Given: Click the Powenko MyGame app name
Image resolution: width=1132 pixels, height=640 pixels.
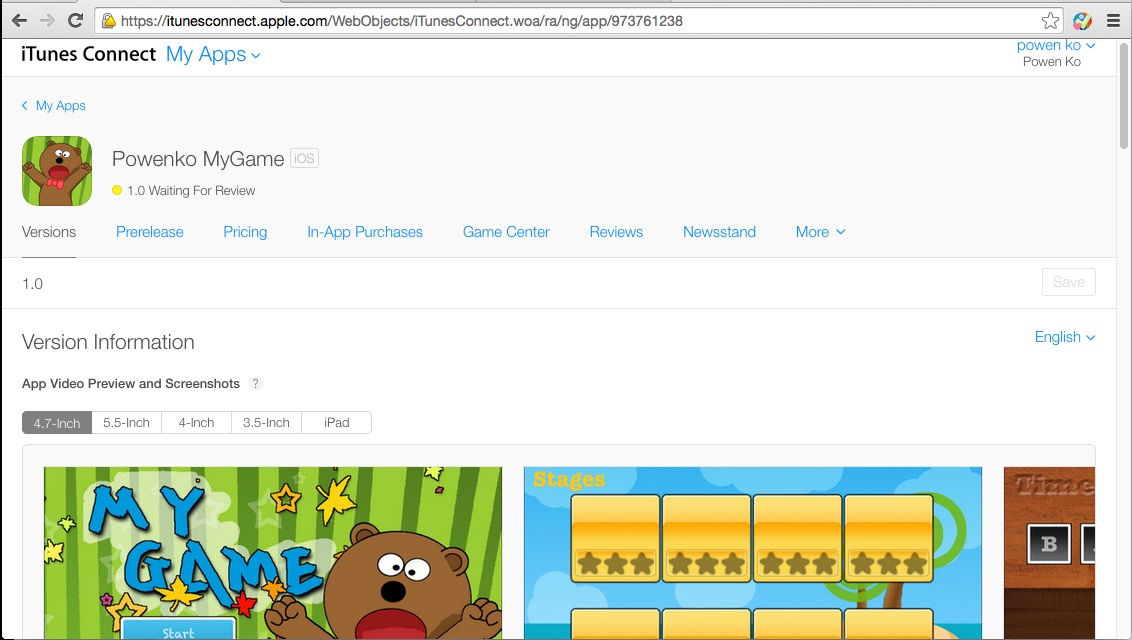Looking at the screenshot, I should pos(198,159).
